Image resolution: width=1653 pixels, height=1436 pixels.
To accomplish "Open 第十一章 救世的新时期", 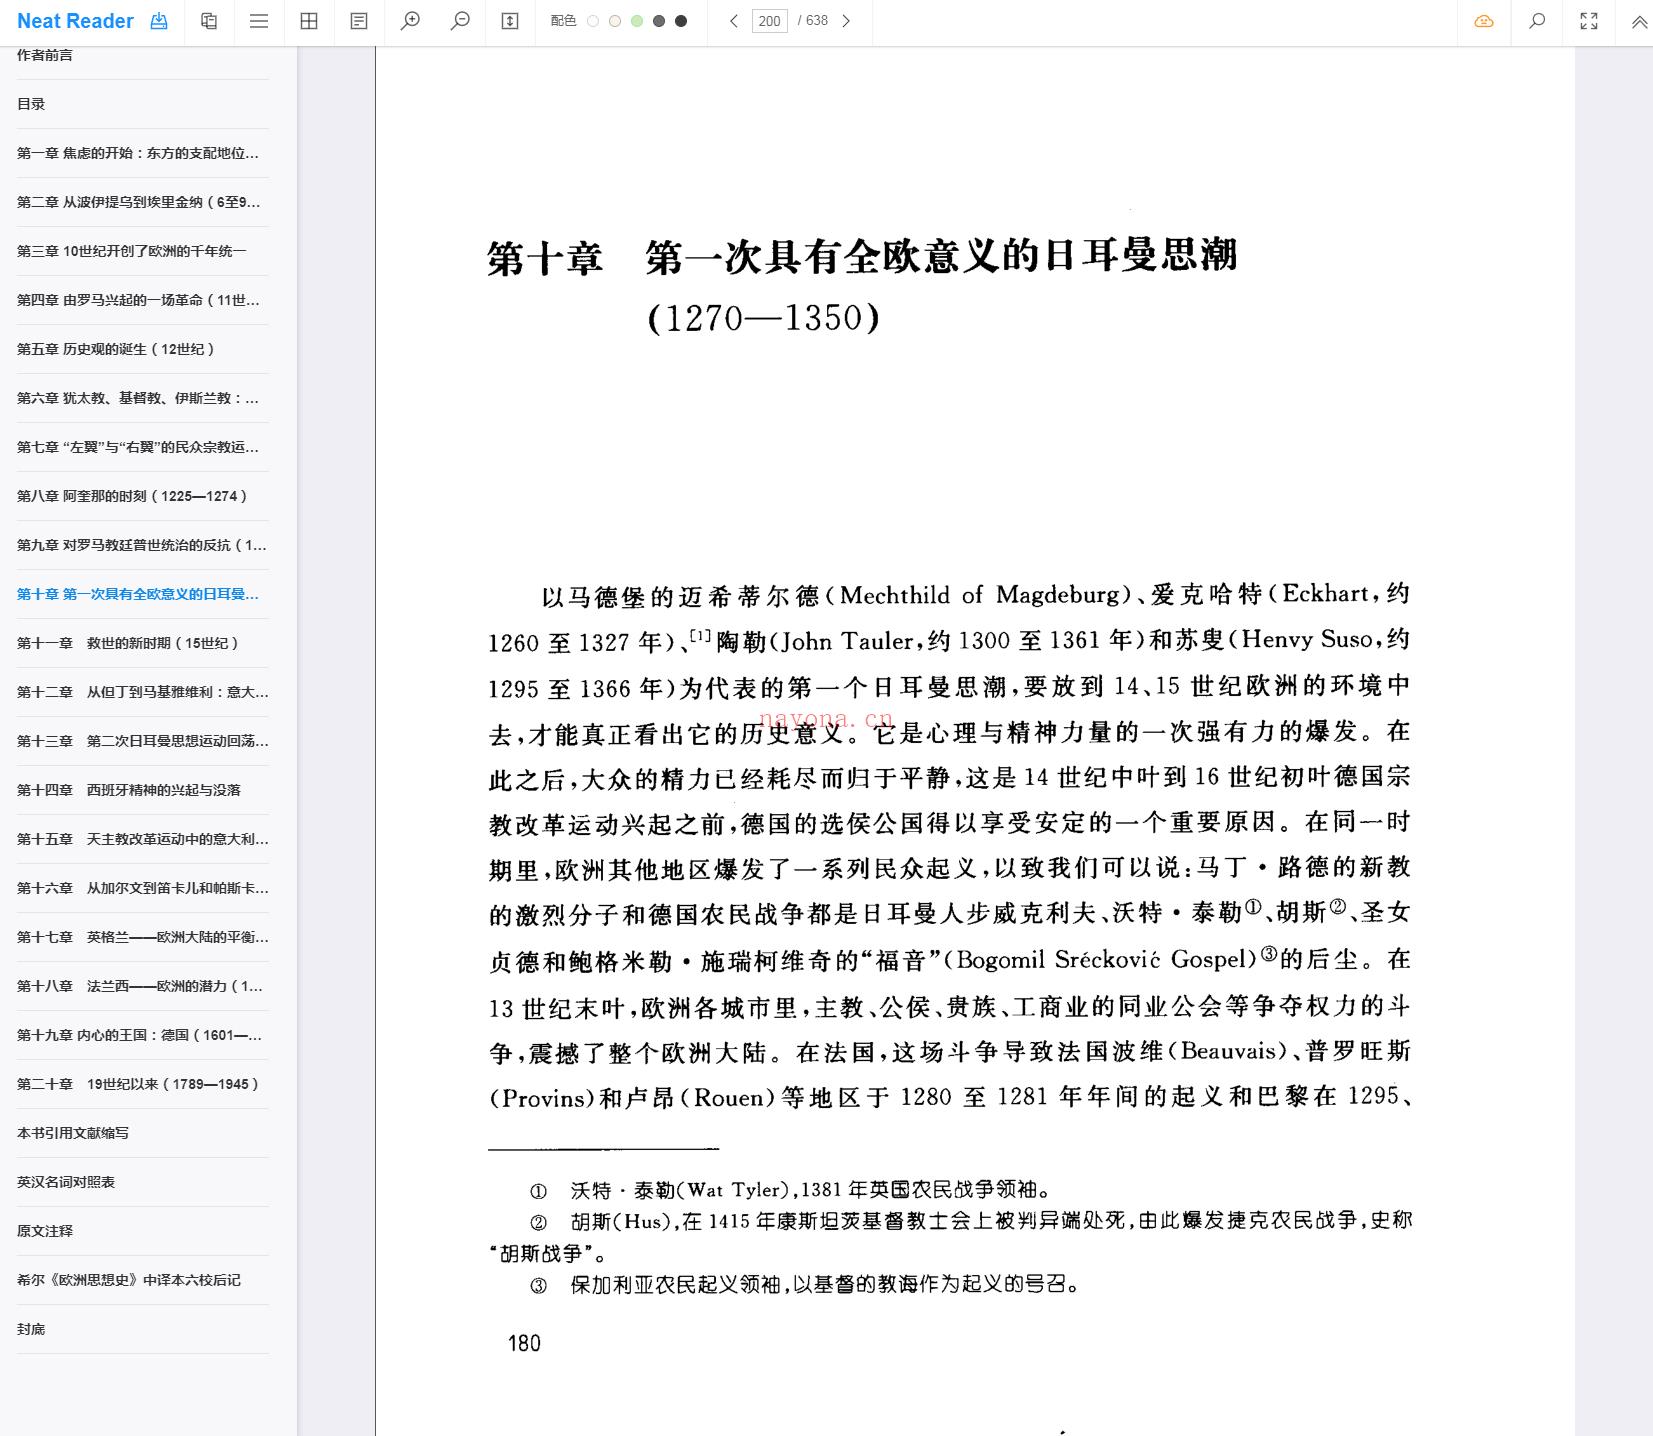I will click(142, 643).
